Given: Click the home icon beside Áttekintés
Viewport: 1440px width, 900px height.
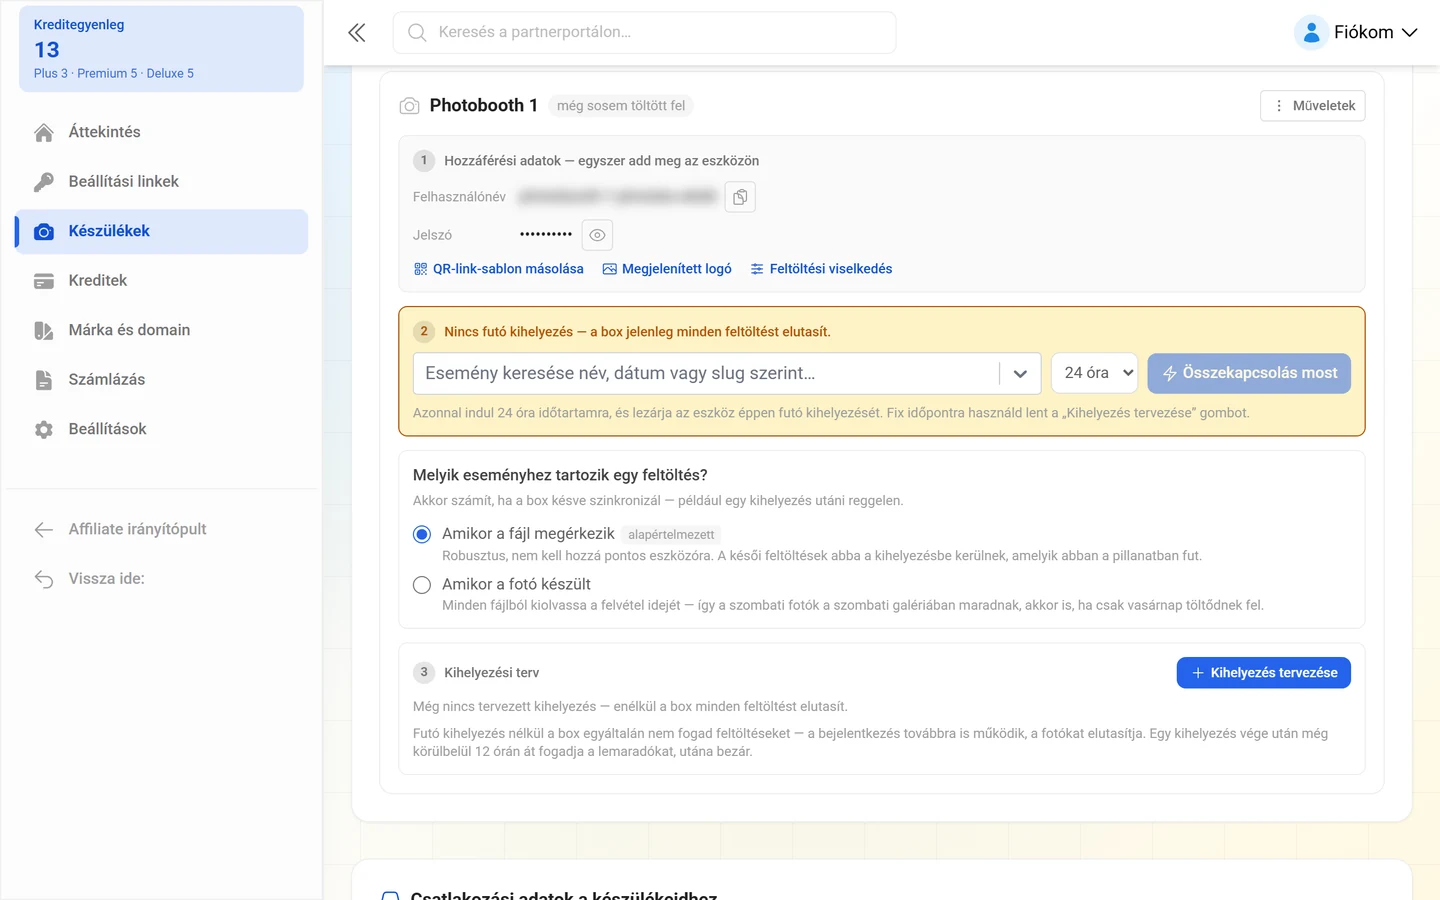Looking at the screenshot, I should (x=44, y=132).
